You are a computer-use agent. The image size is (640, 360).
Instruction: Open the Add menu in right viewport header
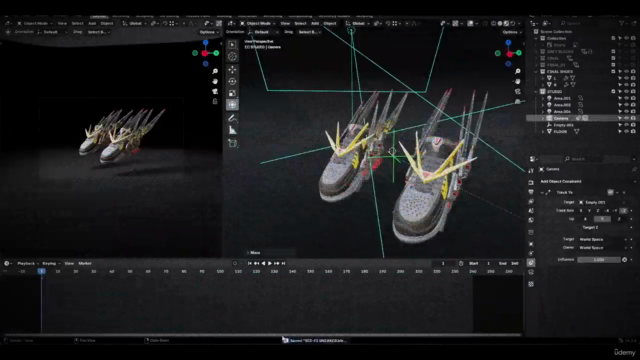(315, 23)
